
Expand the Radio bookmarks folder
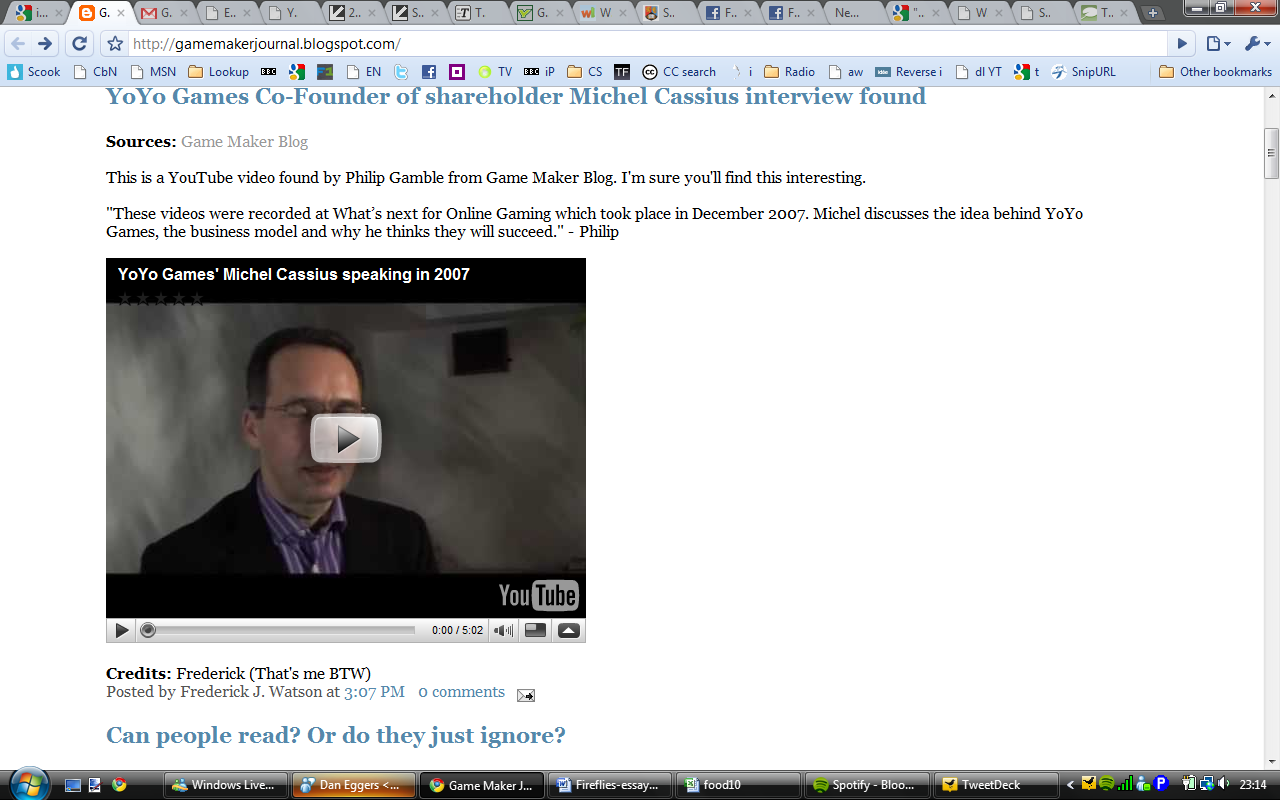[789, 72]
